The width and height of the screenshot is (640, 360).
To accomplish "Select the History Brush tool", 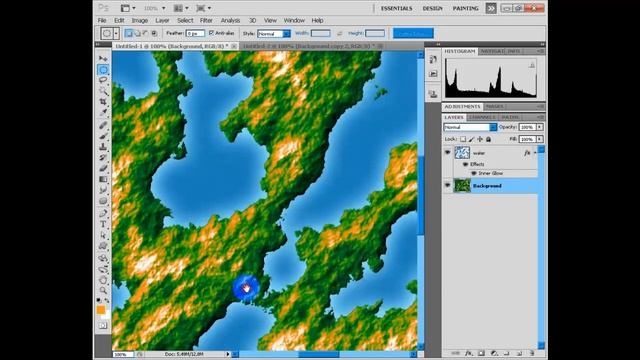I will [103, 157].
